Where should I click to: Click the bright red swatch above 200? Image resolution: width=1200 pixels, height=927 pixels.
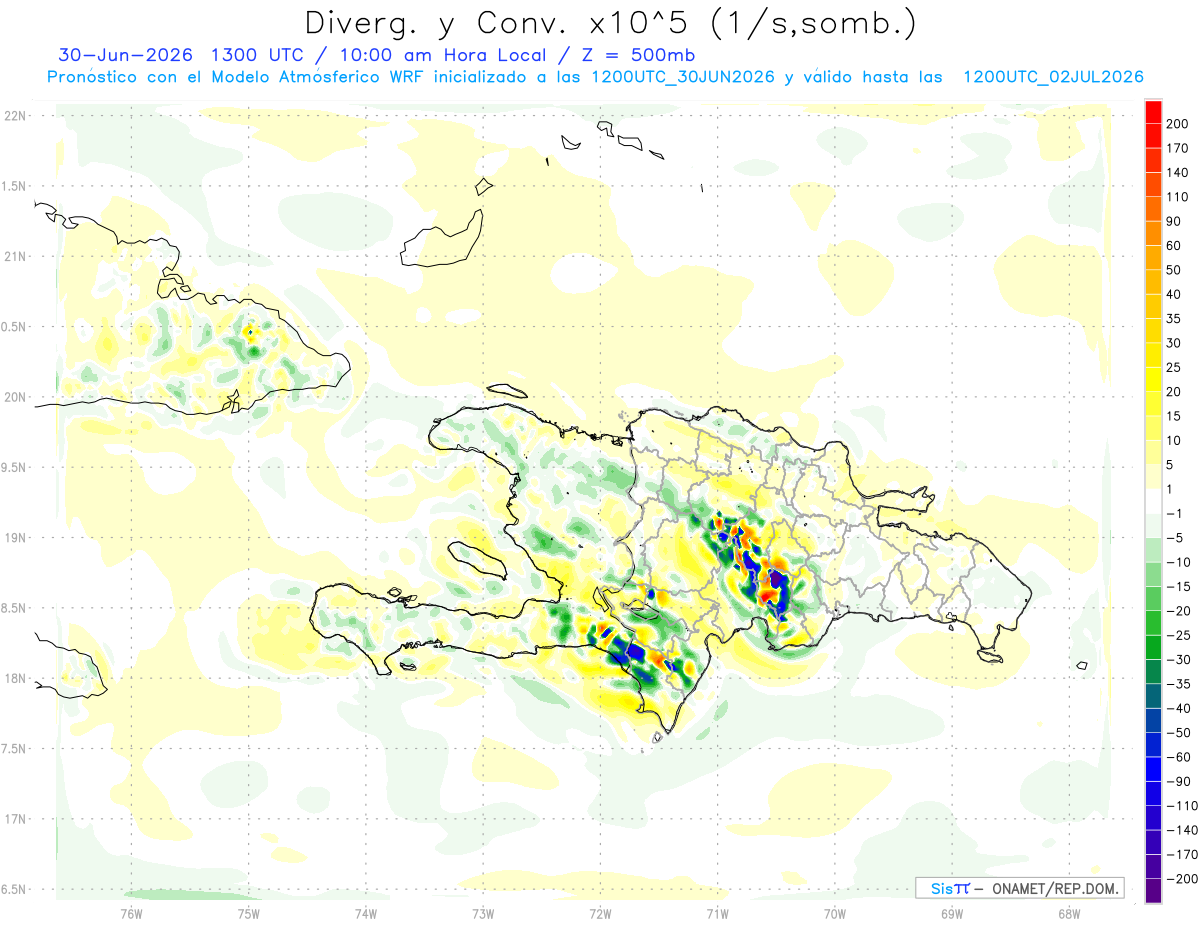click(1153, 112)
